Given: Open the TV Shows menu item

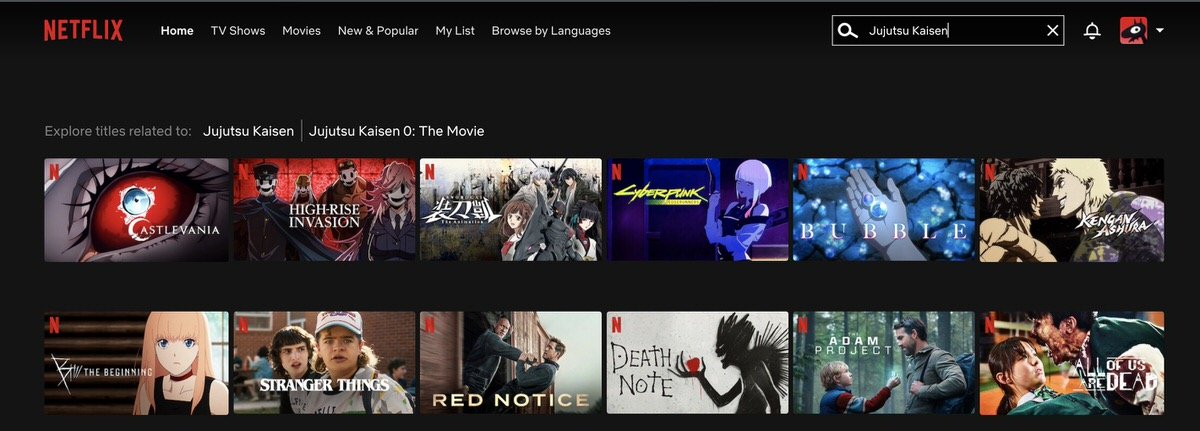Looking at the screenshot, I should pyautogui.click(x=238, y=31).
